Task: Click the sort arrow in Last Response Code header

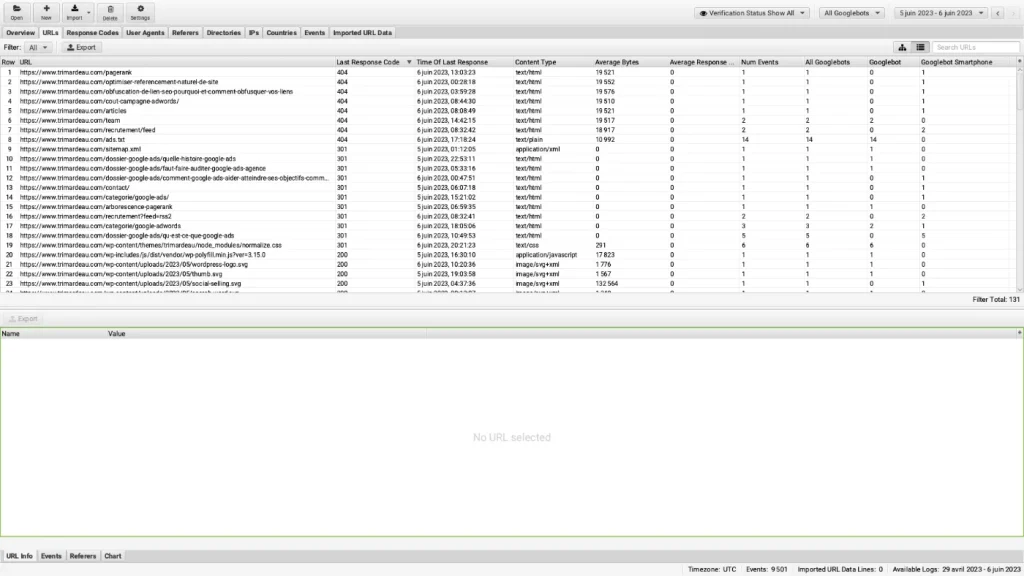Action: pos(409,62)
